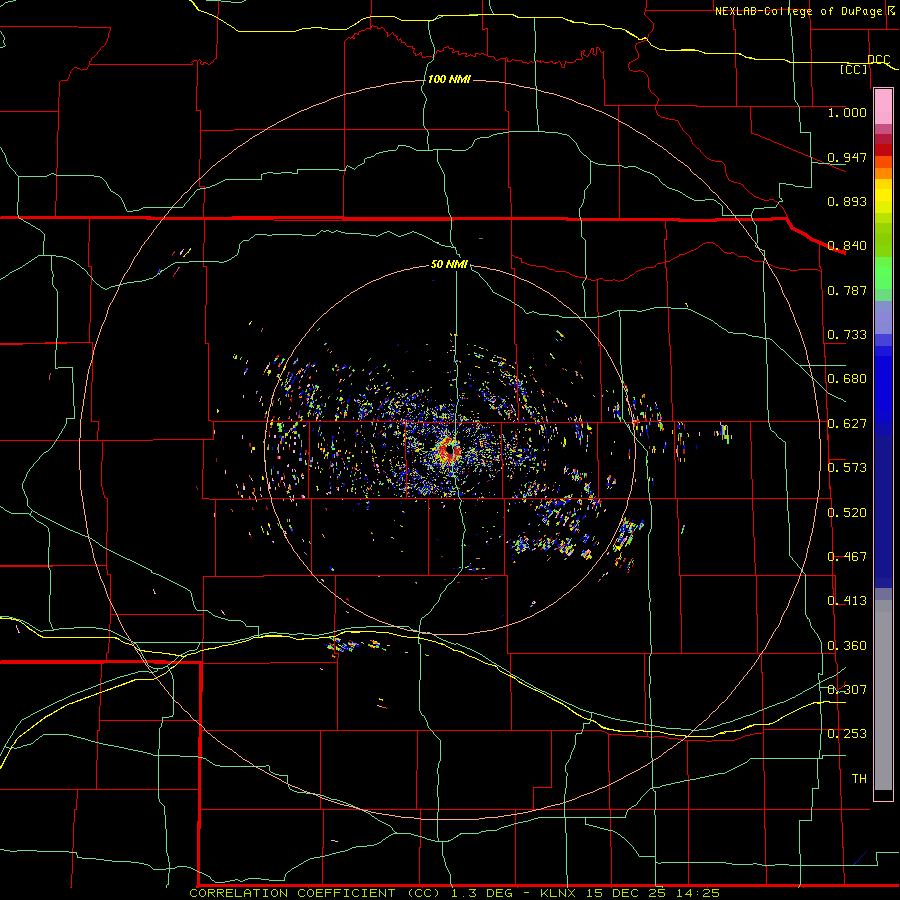
Task: Click the 0.413 scale value
Action: pyautogui.click(x=847, y=601)
